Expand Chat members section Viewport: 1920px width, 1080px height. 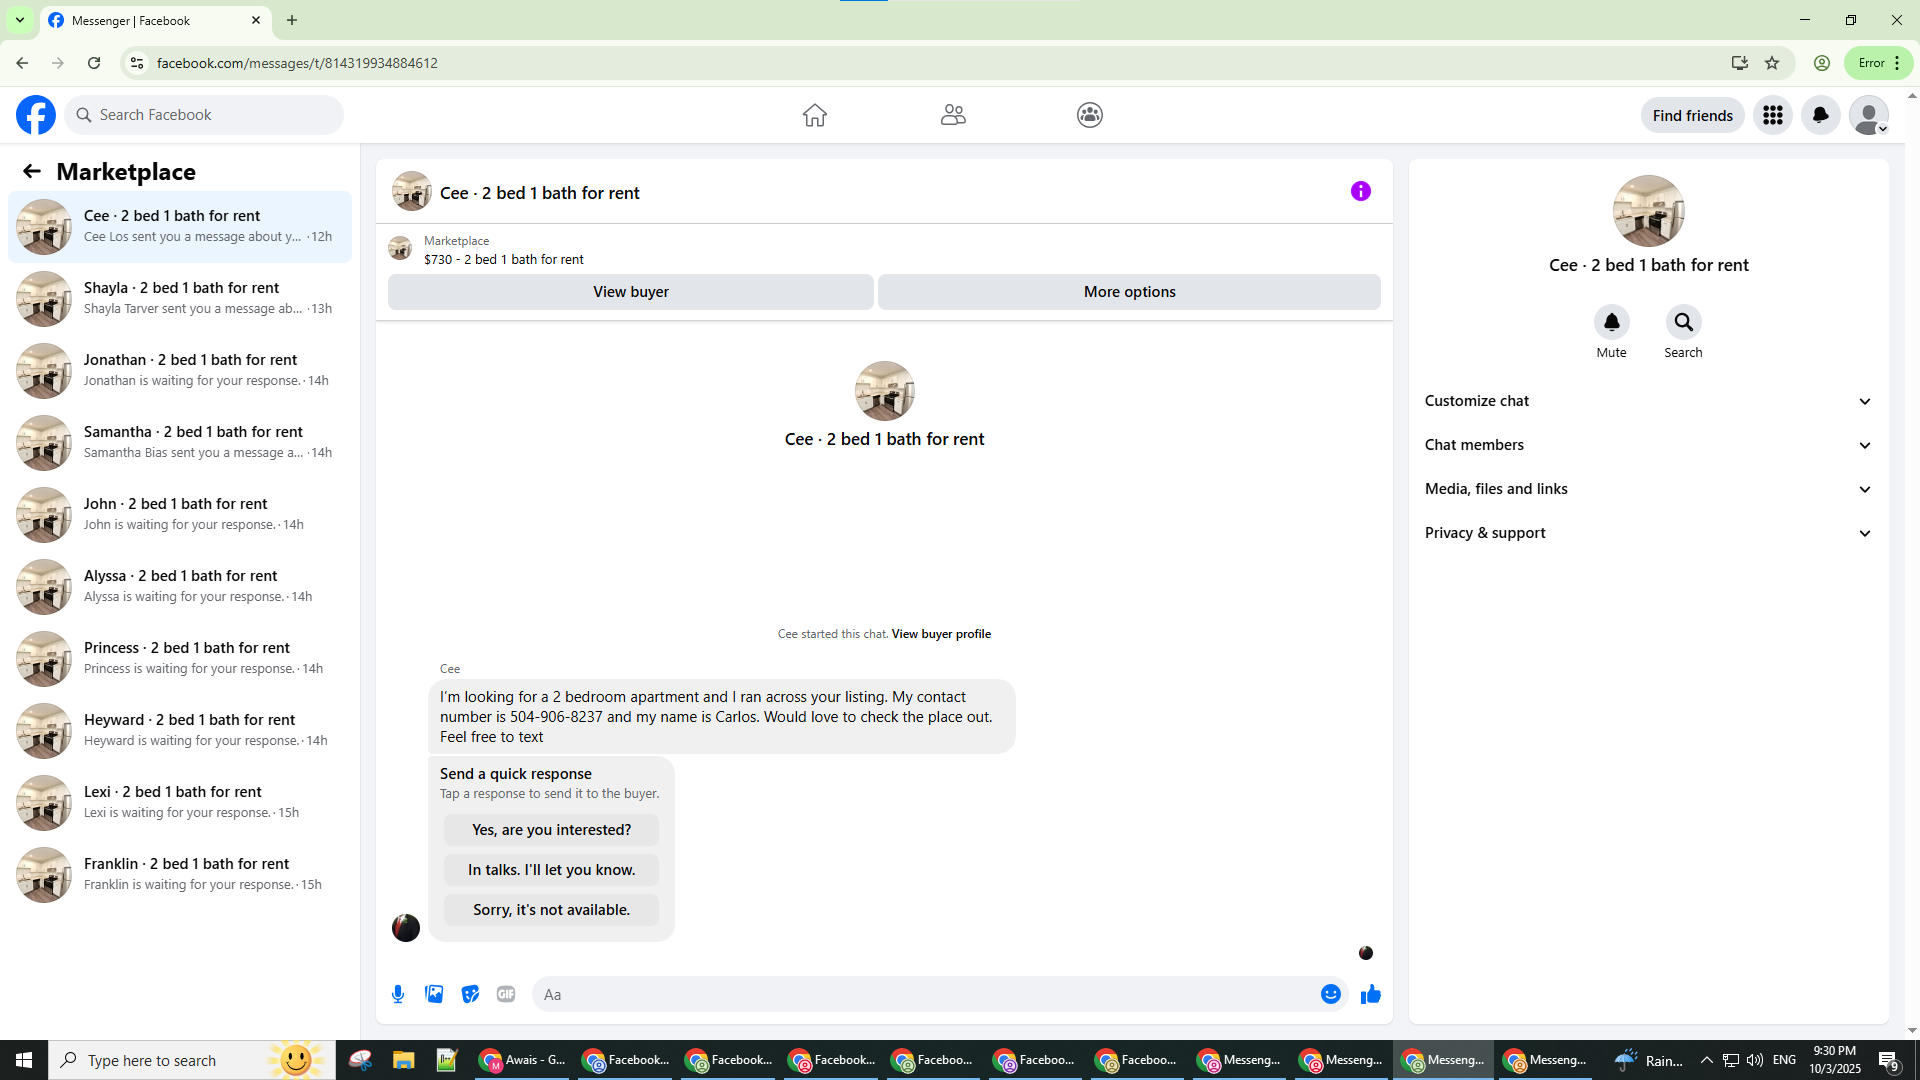(1648, 445)
